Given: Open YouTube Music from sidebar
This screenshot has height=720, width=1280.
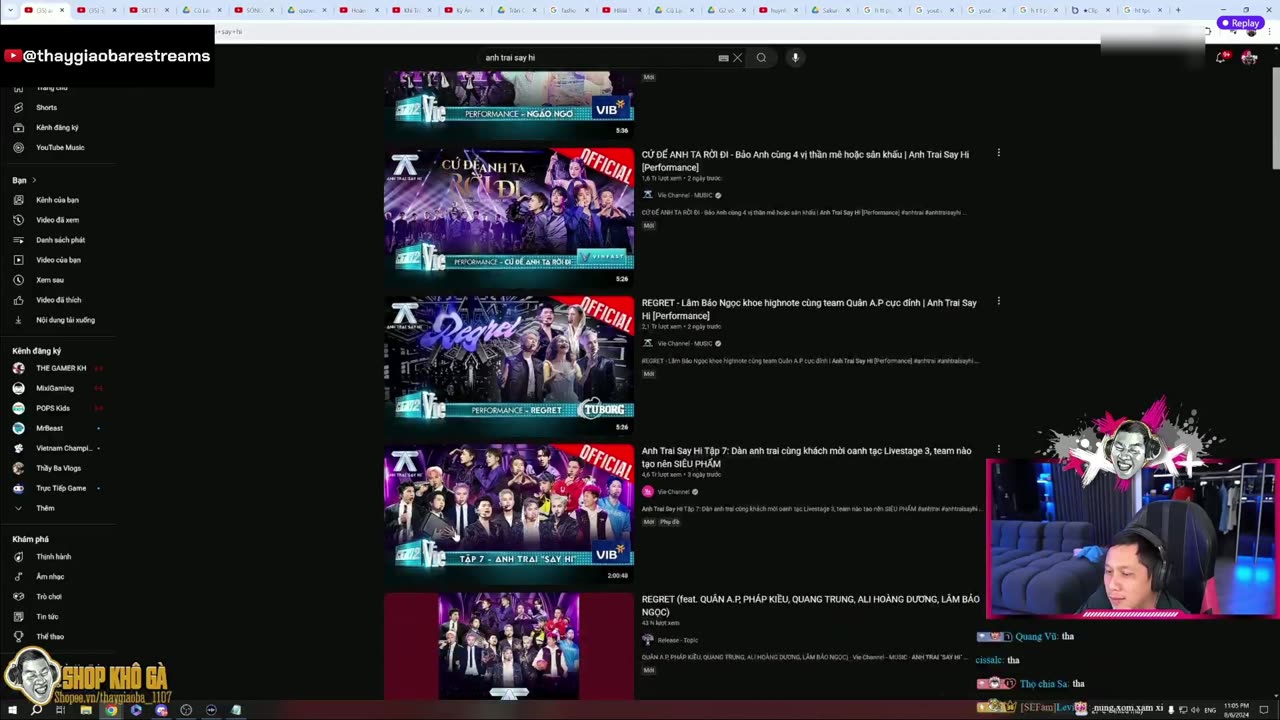Looking at the screenshot, I should pos(60,147).
